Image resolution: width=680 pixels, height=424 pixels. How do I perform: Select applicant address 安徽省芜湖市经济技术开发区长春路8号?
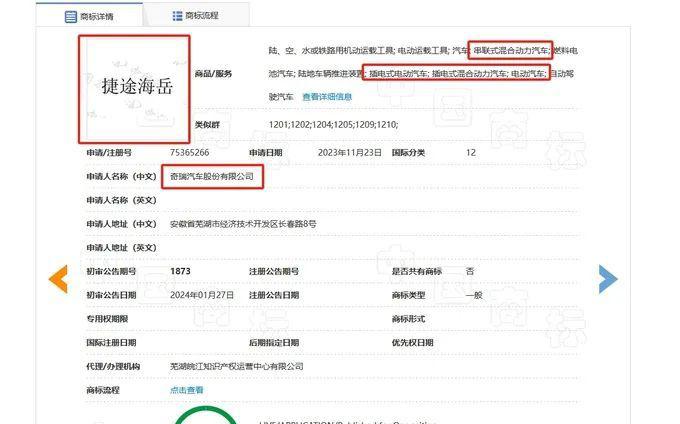(243, 224)
